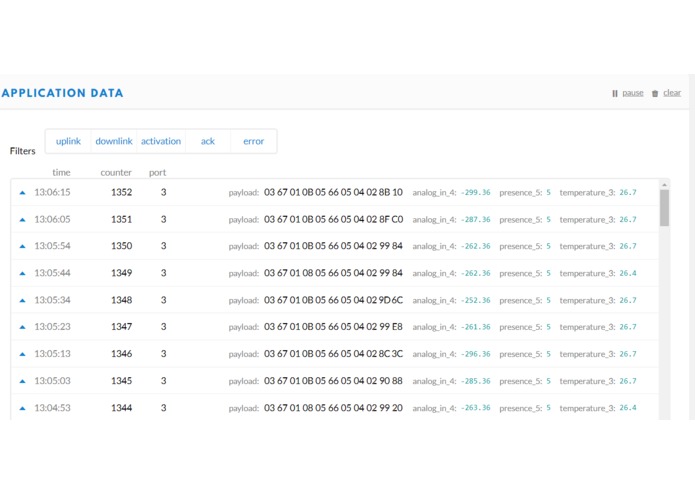
Task: Select timestamp 13:04:53
Action: [x=52, y=408]
